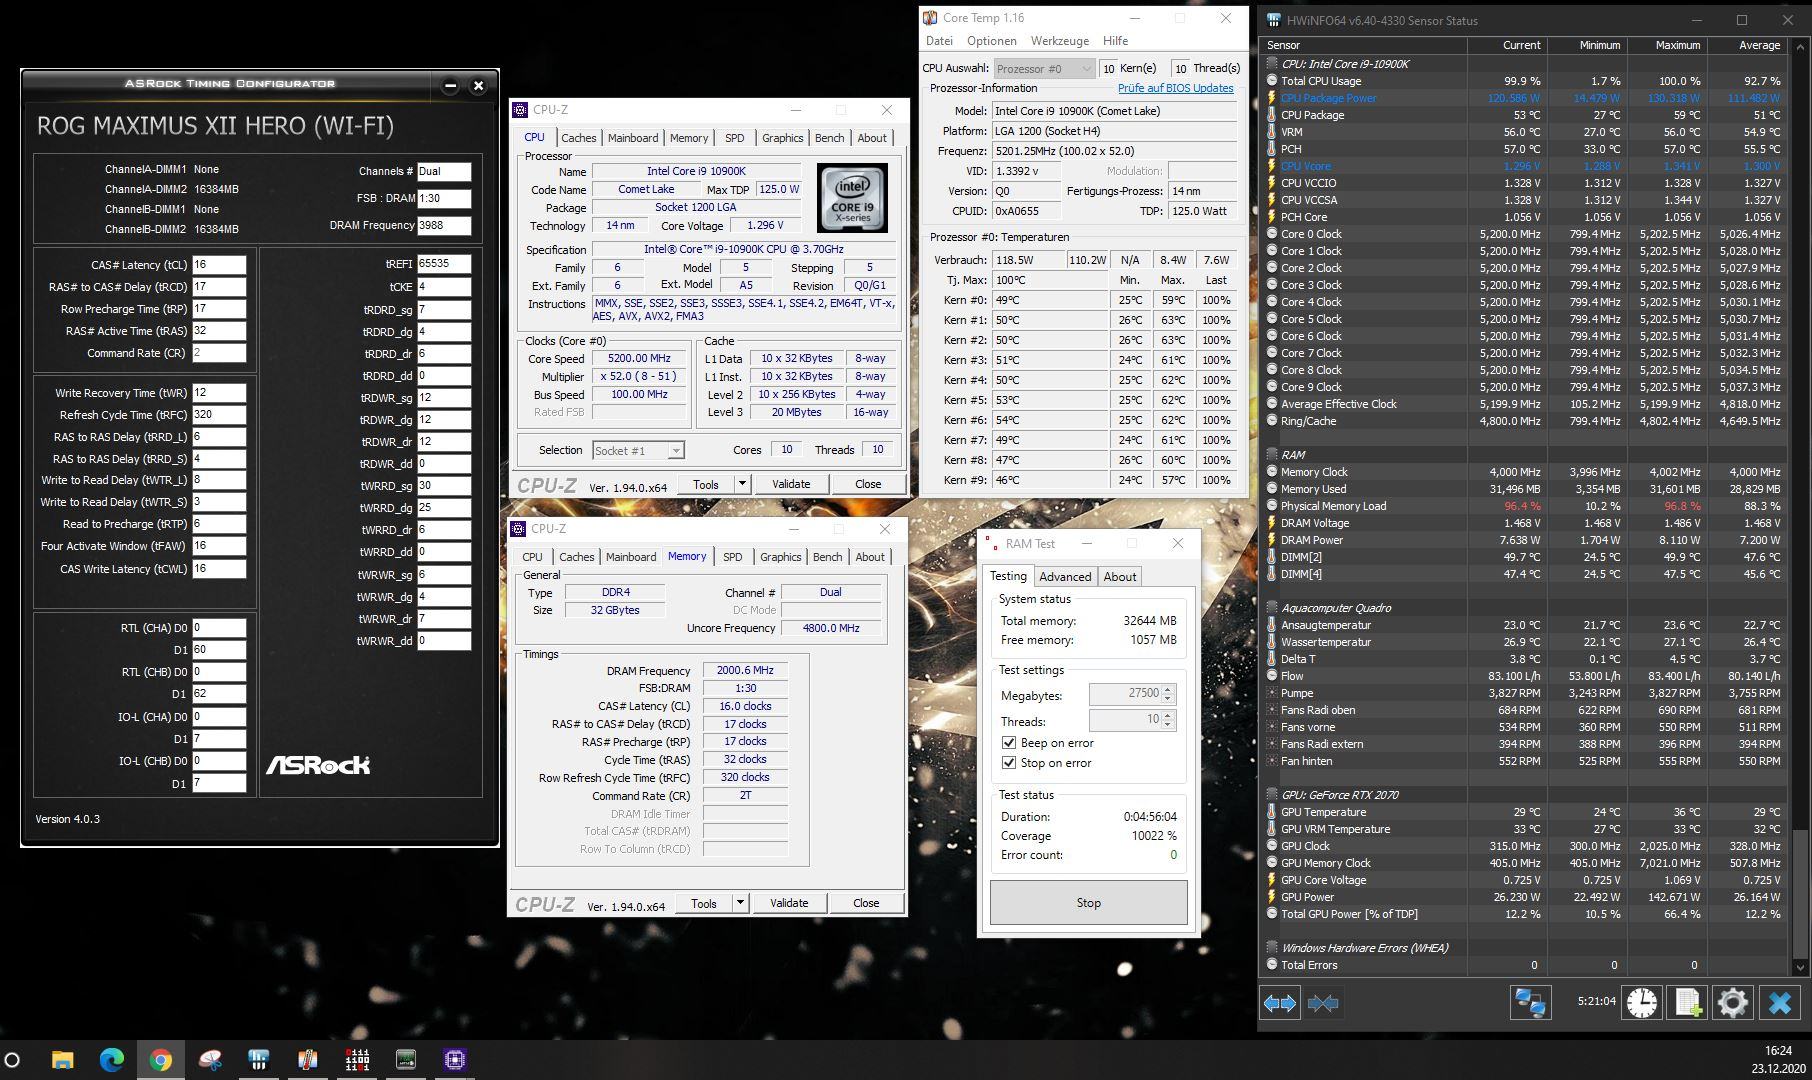Viewport: 1812px width, 1080px height.
Task: Switch to the SPD tab in CPU-Z Memory window
Action: pos(732,557)
